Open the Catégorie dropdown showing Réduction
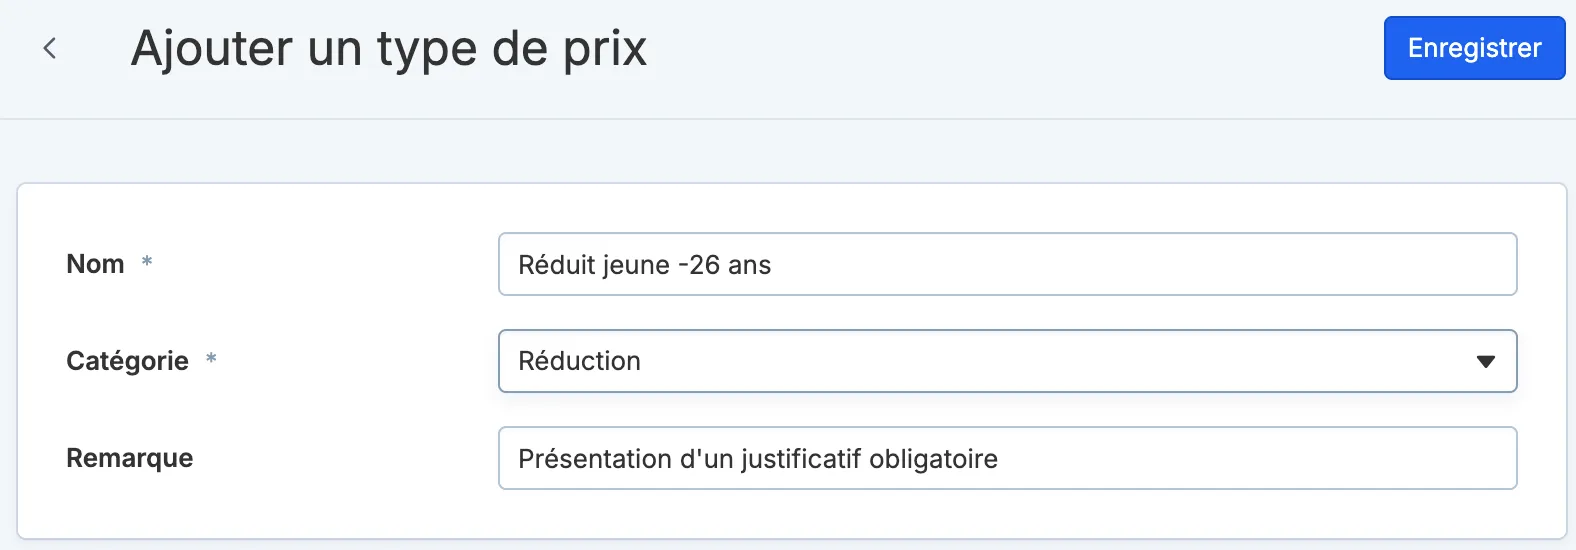 (1007, 361)
